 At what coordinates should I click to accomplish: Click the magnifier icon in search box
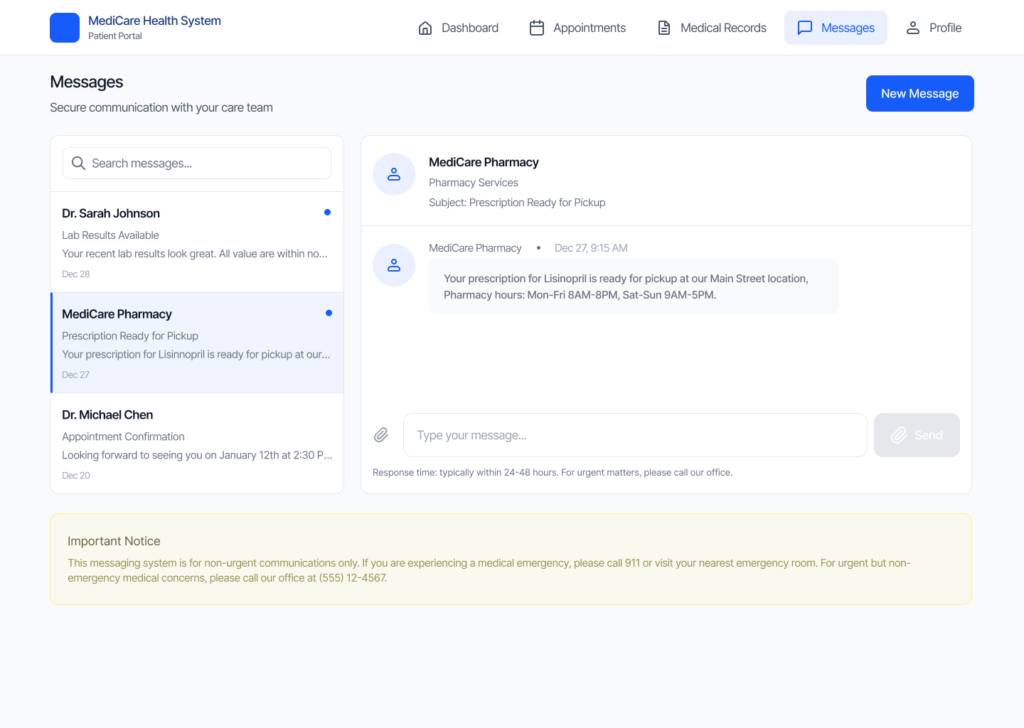(x=78, y=163)
